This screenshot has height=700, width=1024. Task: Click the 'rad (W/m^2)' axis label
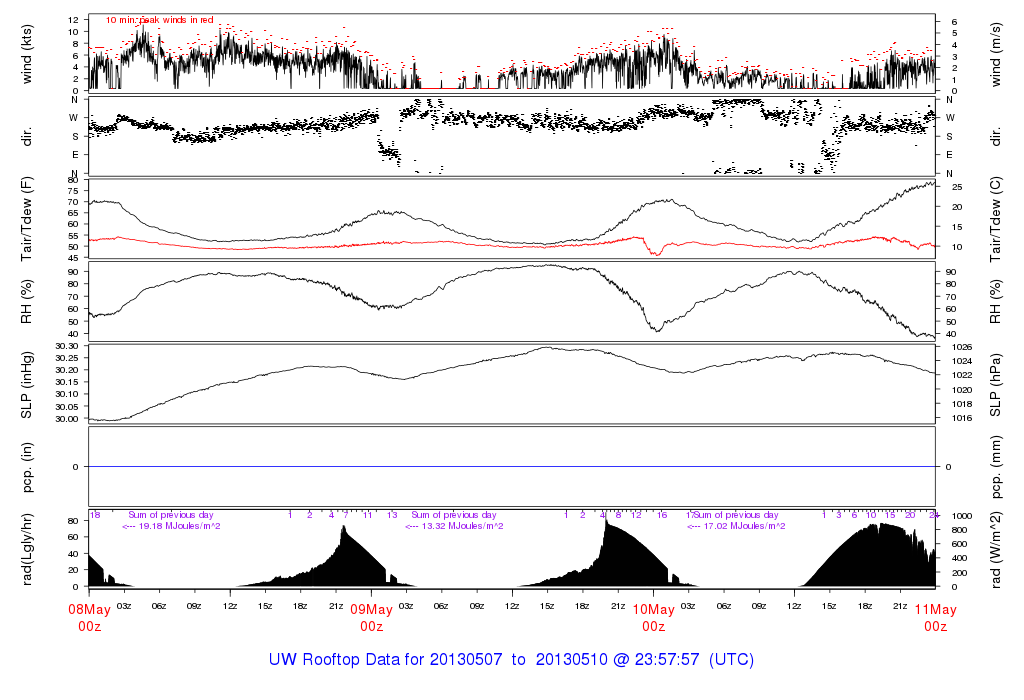click(999, 550)
